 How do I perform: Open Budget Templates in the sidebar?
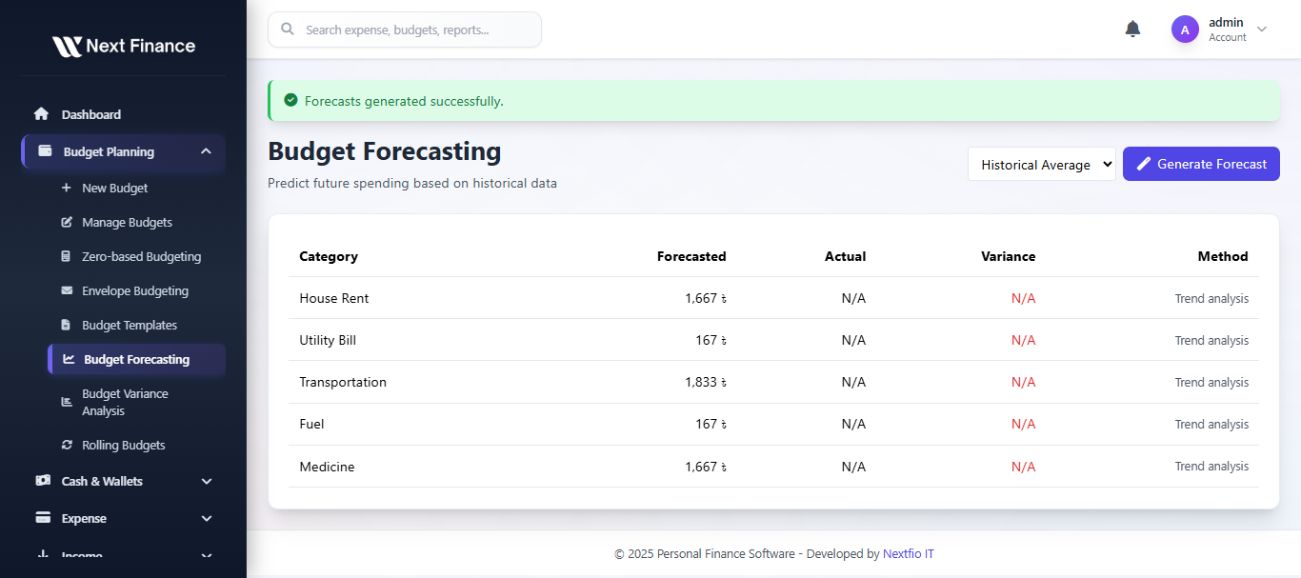129,325
